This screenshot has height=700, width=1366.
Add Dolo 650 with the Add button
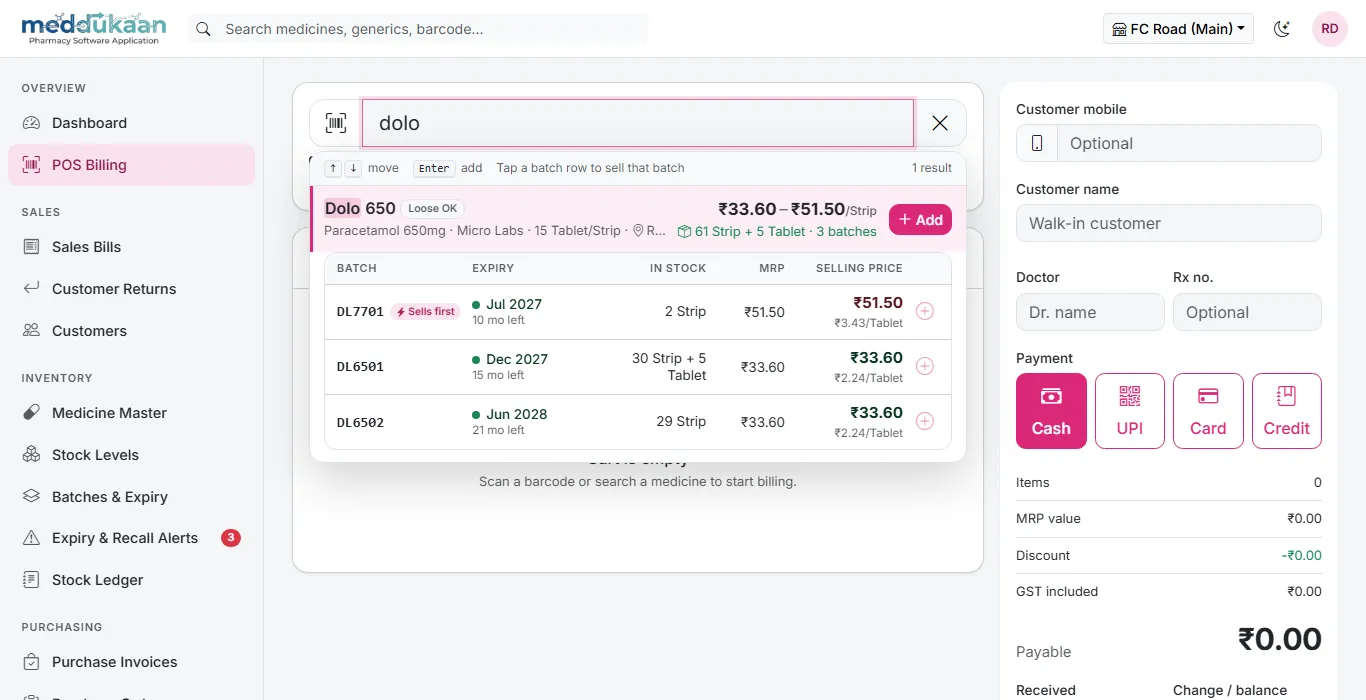click(920, 220)
